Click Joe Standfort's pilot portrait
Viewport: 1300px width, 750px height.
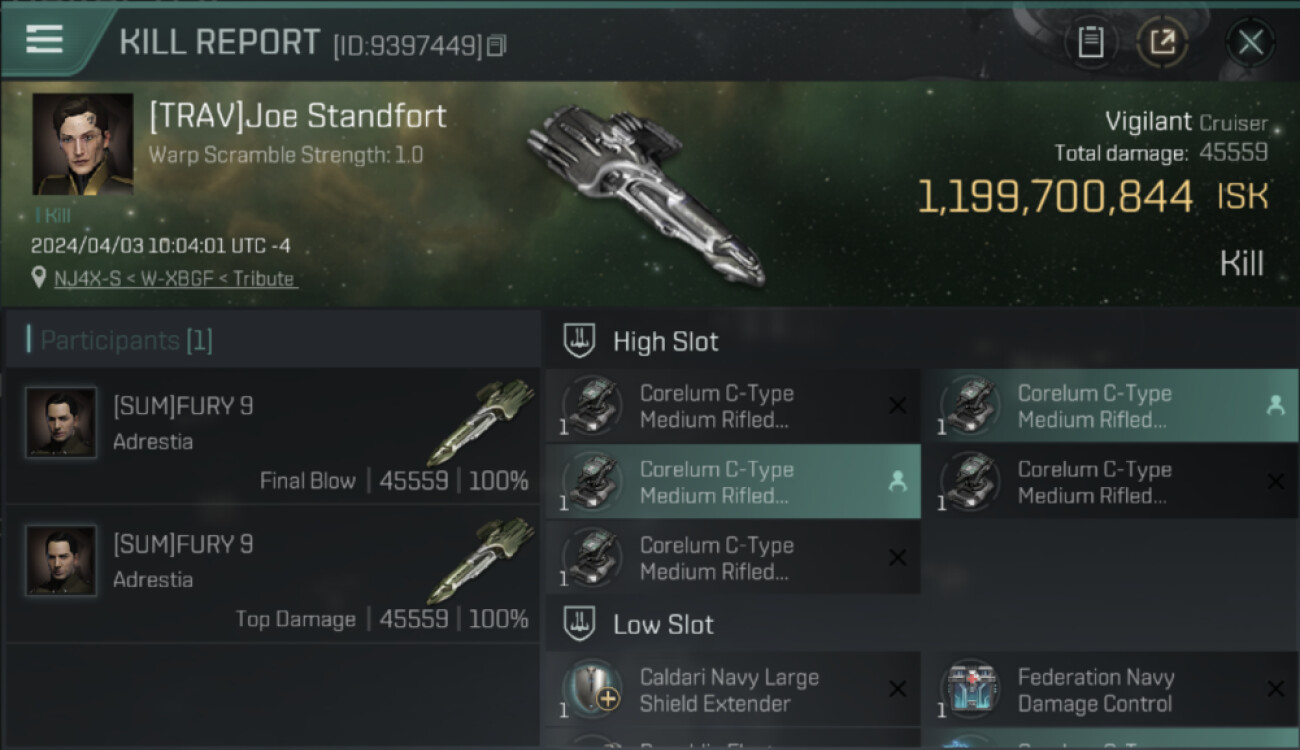pos(82,144)
